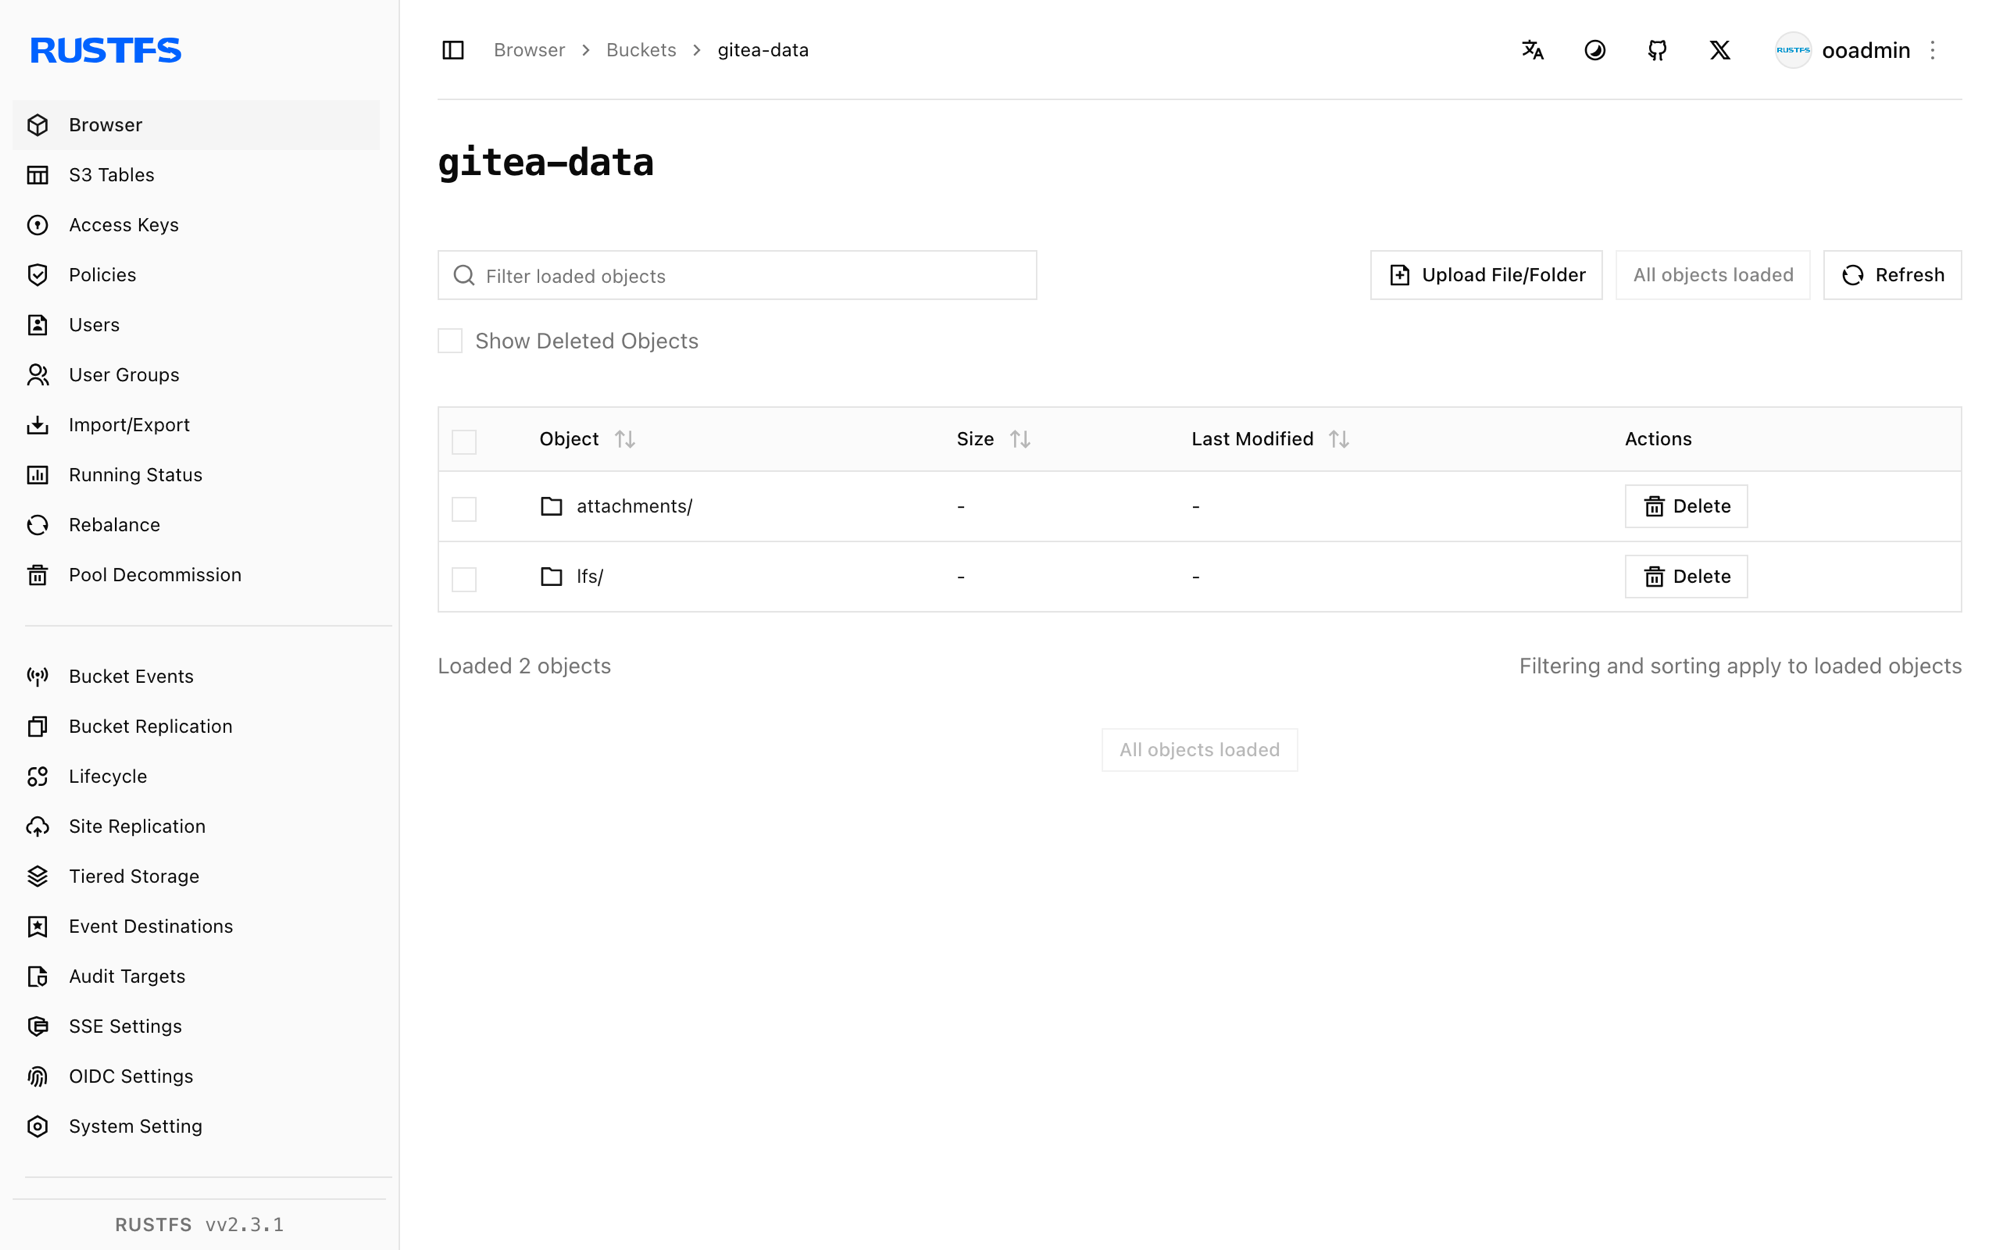Click the Lifecycle icon

38,776
